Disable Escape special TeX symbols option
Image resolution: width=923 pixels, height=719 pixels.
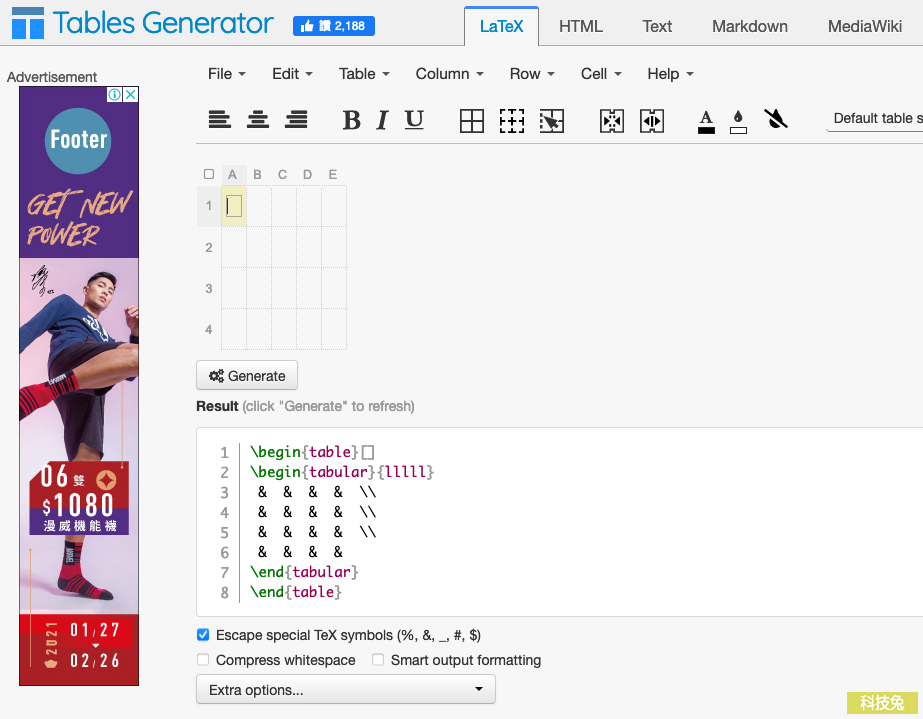pyautogui.click(x=203, y=634)
